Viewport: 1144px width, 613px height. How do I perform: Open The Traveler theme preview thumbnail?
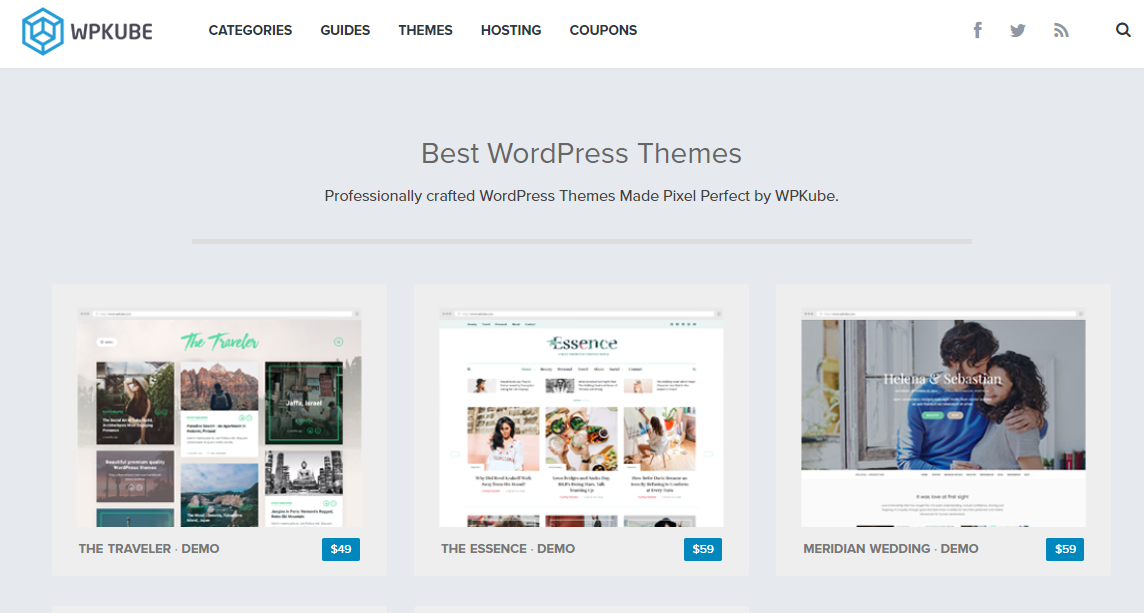pos(220,417)
